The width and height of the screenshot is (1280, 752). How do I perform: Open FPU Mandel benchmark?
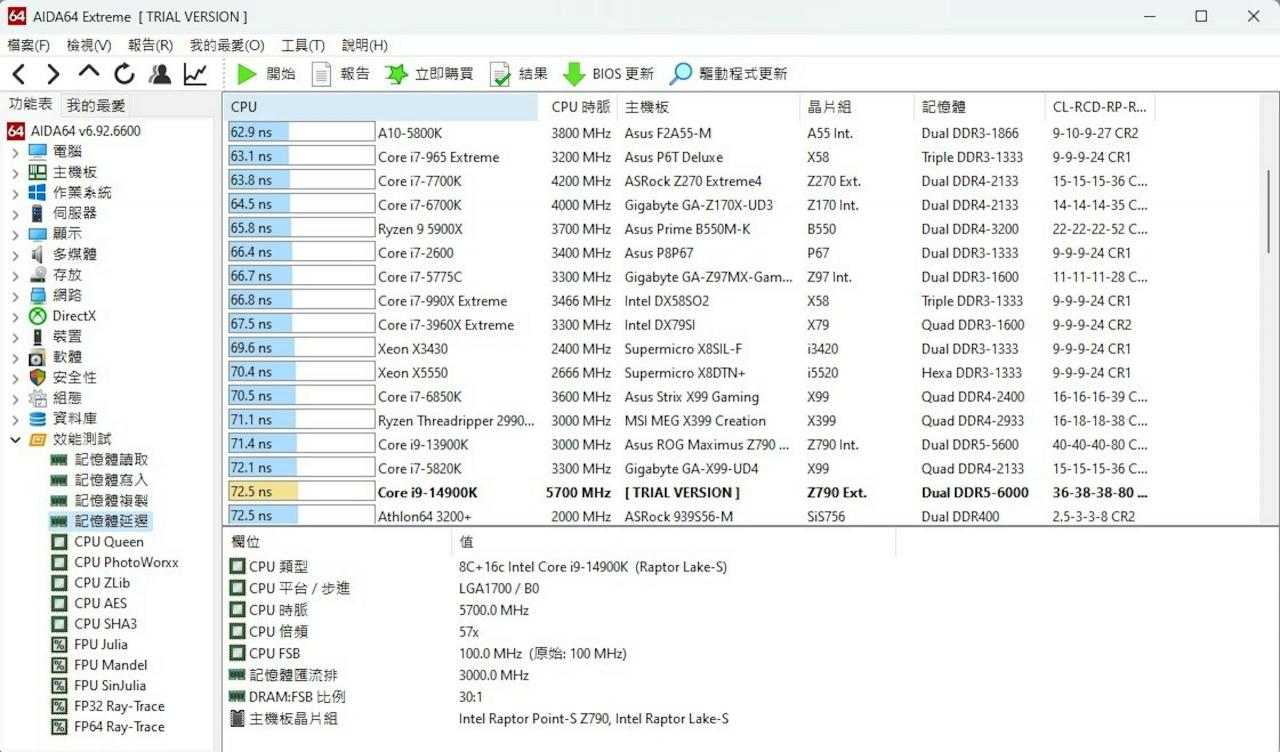[x=99, y=665]
